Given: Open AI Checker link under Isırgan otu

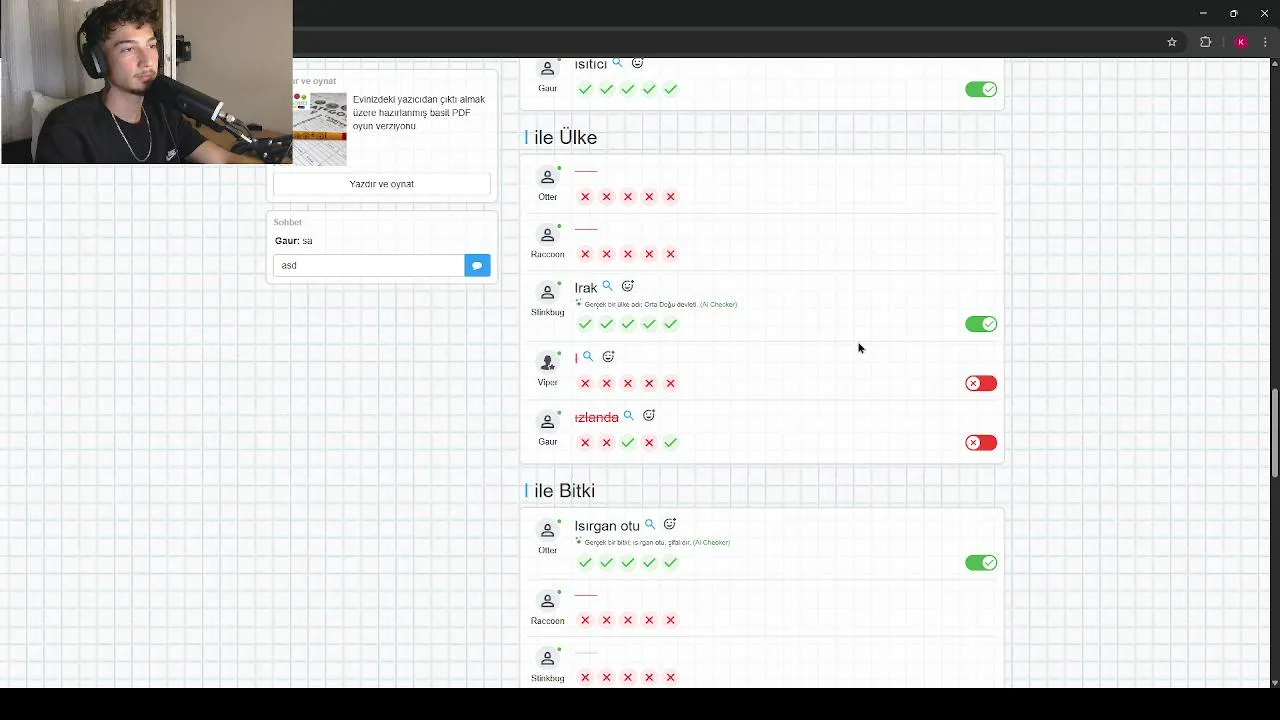Looking at the screenshot, I should (711, 542).
